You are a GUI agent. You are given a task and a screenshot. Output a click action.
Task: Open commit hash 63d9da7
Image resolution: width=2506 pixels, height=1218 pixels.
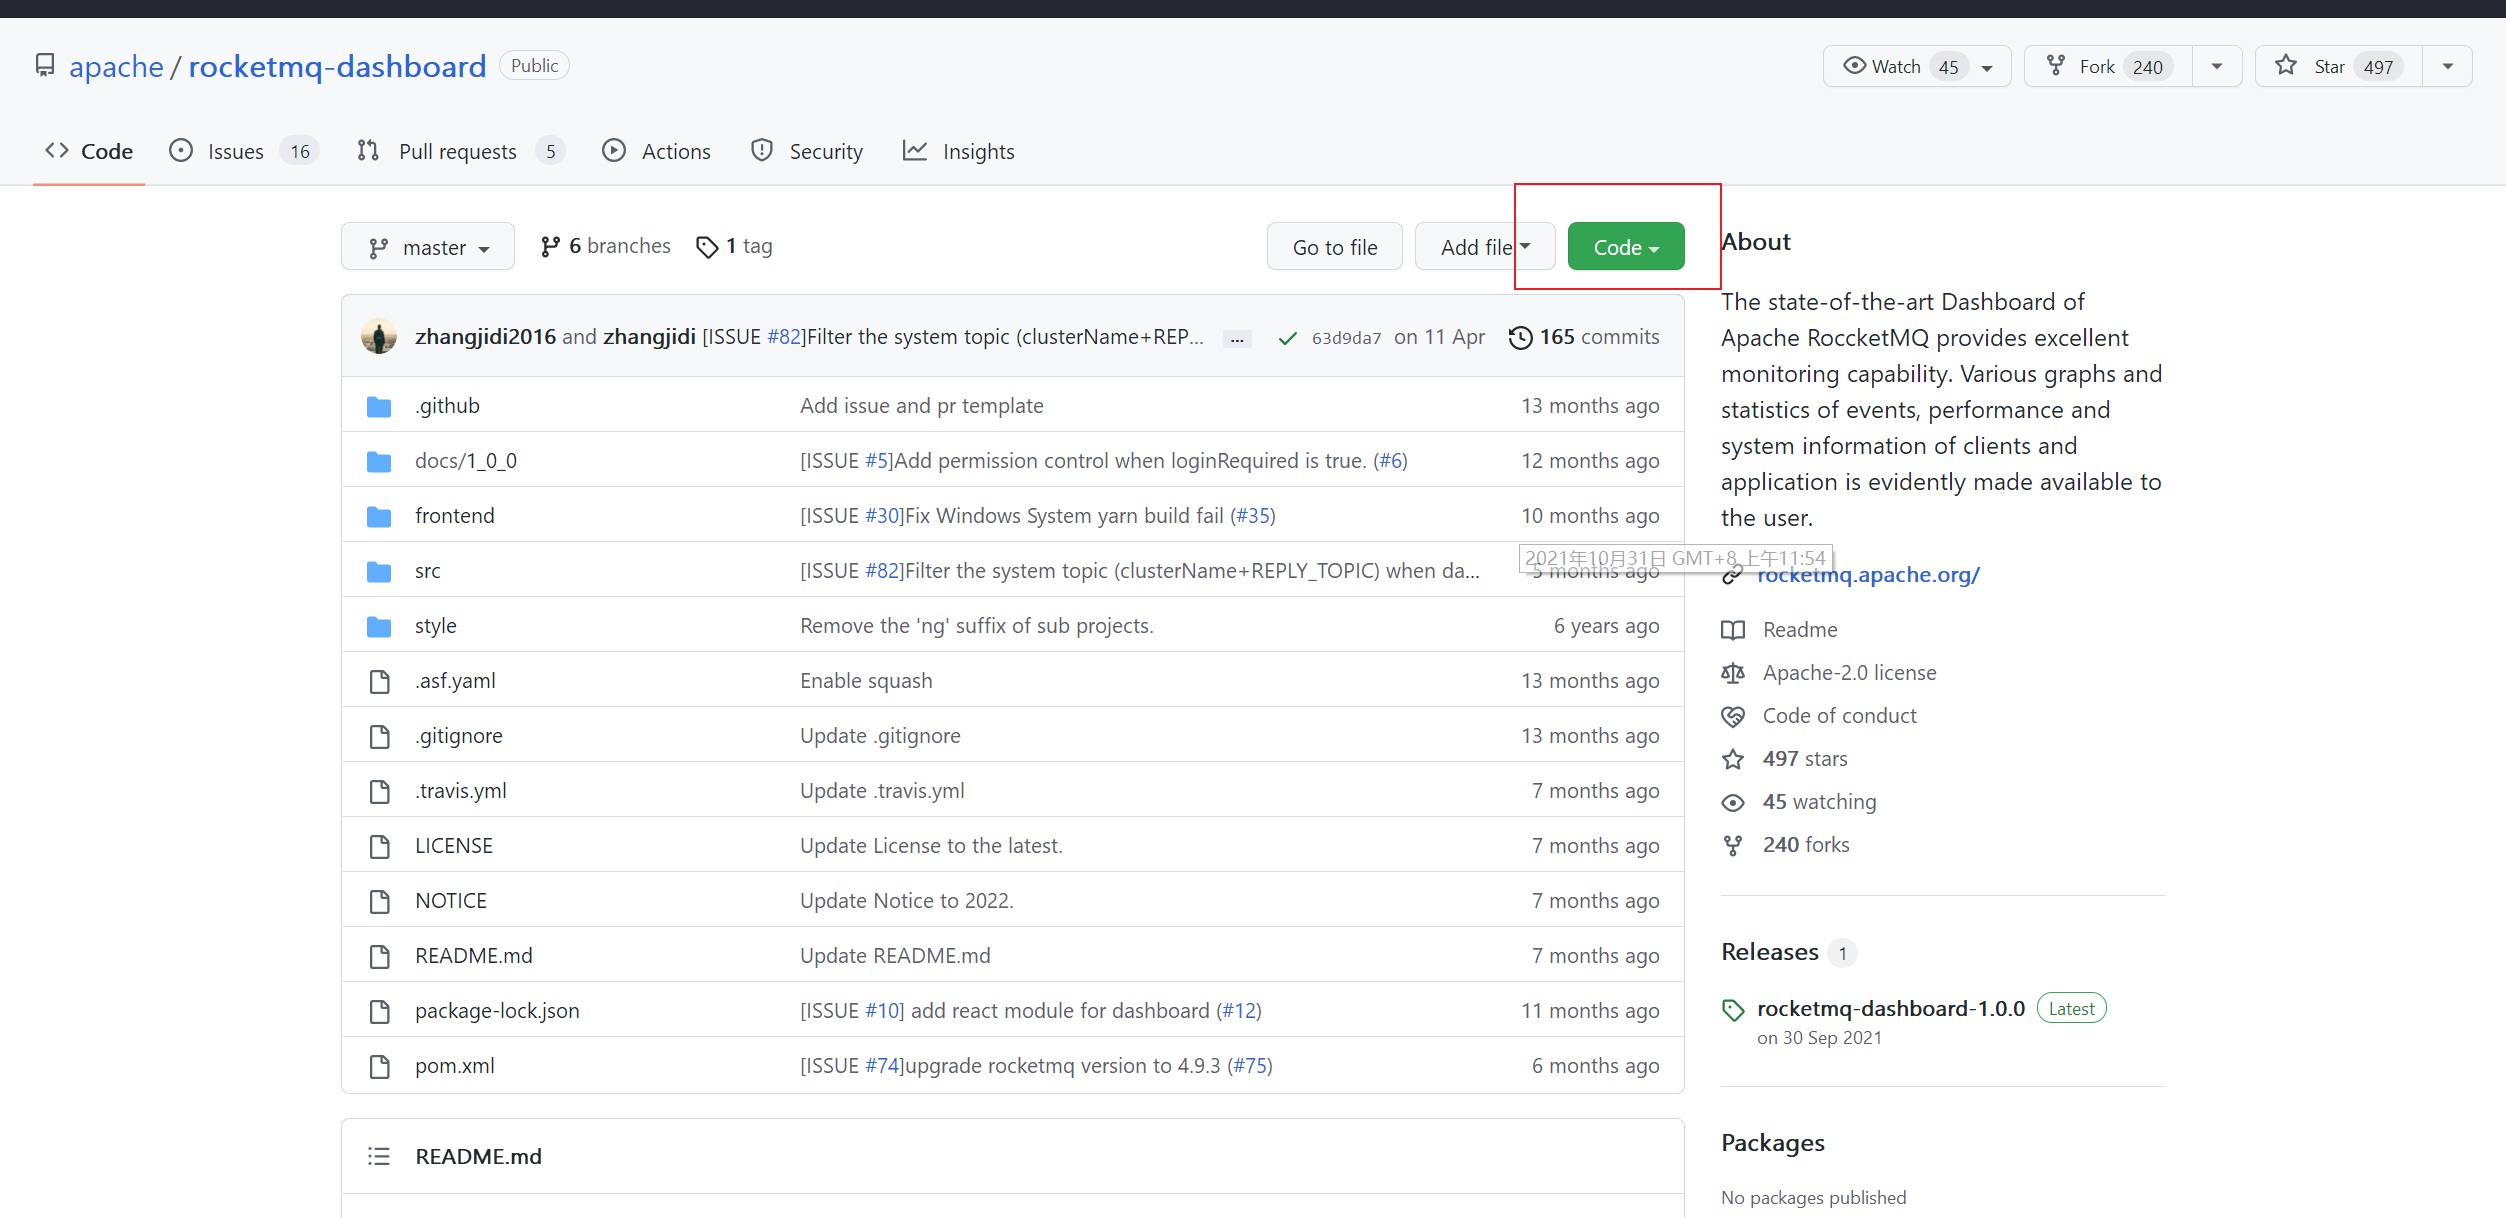[x=1346, y=338]
